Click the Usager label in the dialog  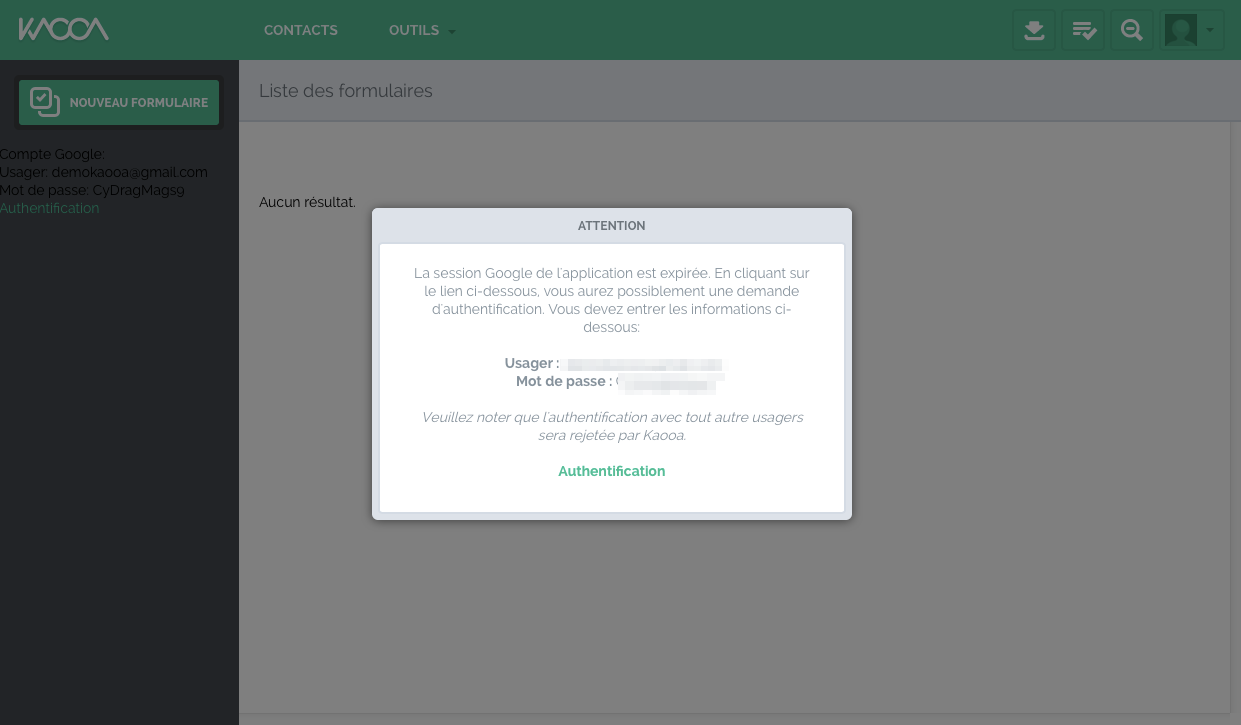(x=532, y=363)
